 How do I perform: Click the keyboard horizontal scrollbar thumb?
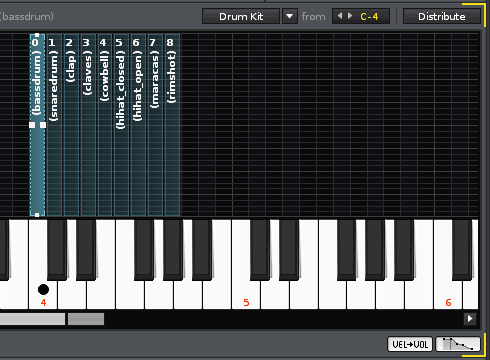pyautogui.click(x=32, y=319)
